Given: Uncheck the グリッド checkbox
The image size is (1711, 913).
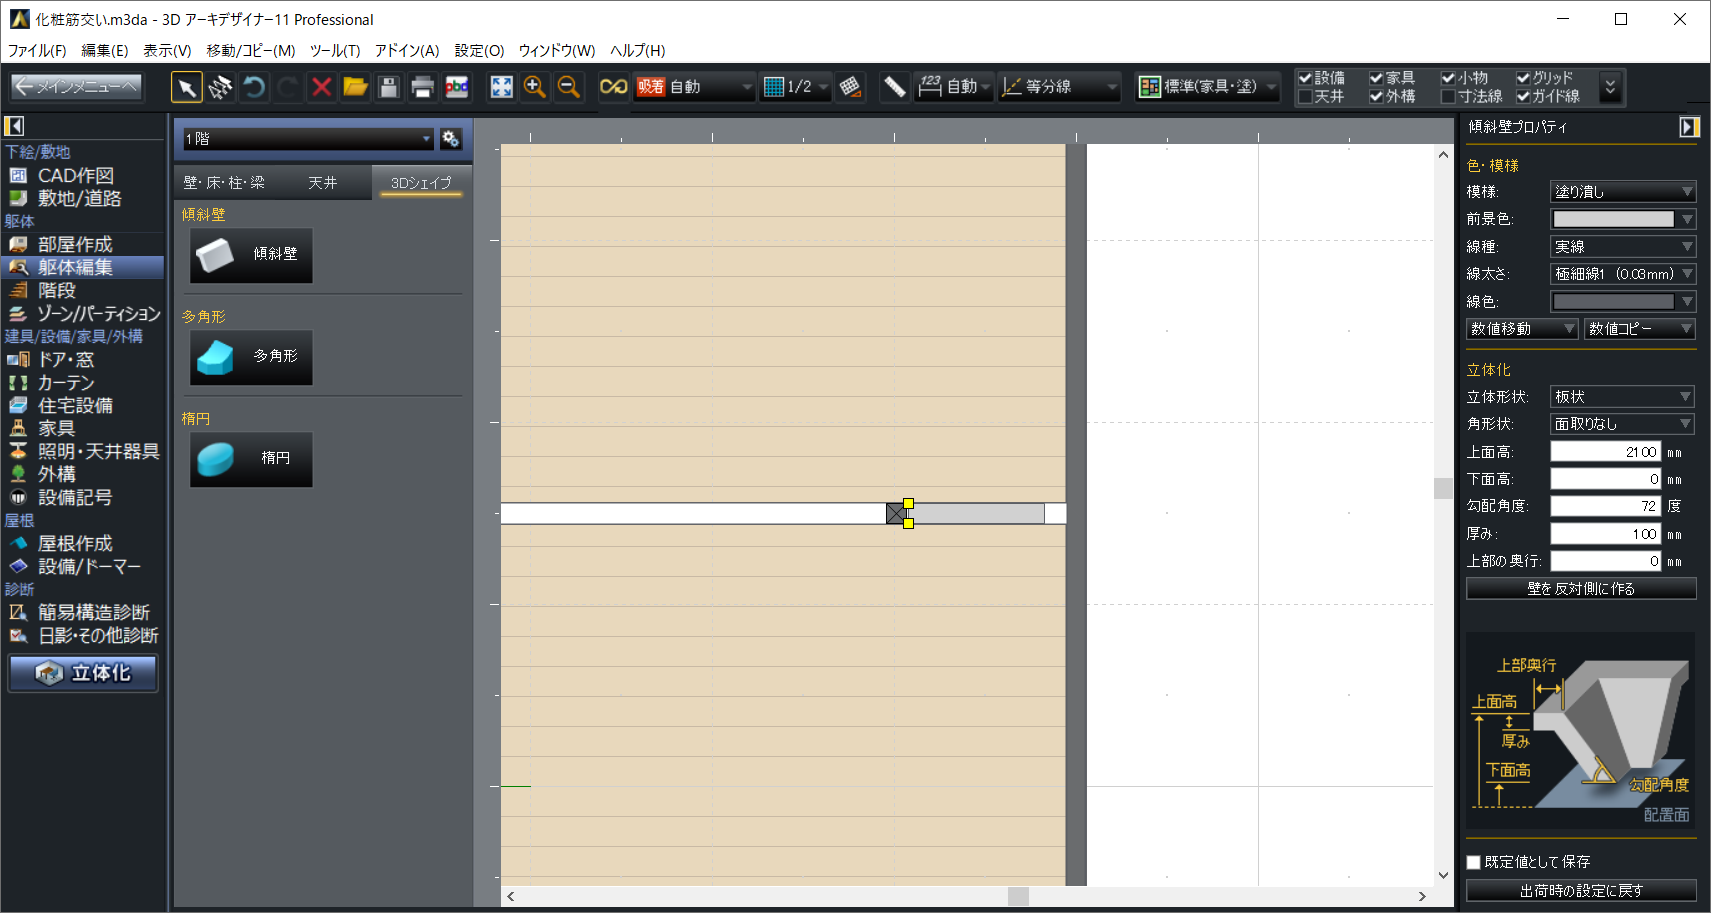Looking at the screenshot, I should (x=1523, y=78).
